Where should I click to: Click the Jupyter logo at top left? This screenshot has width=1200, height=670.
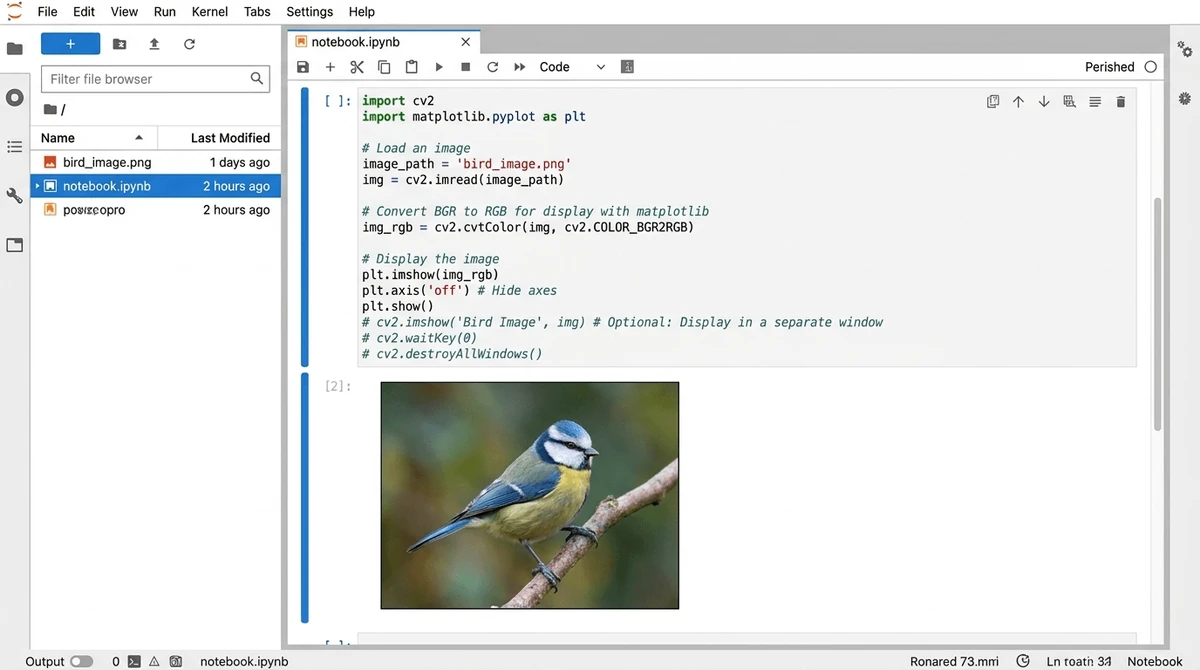14,12
